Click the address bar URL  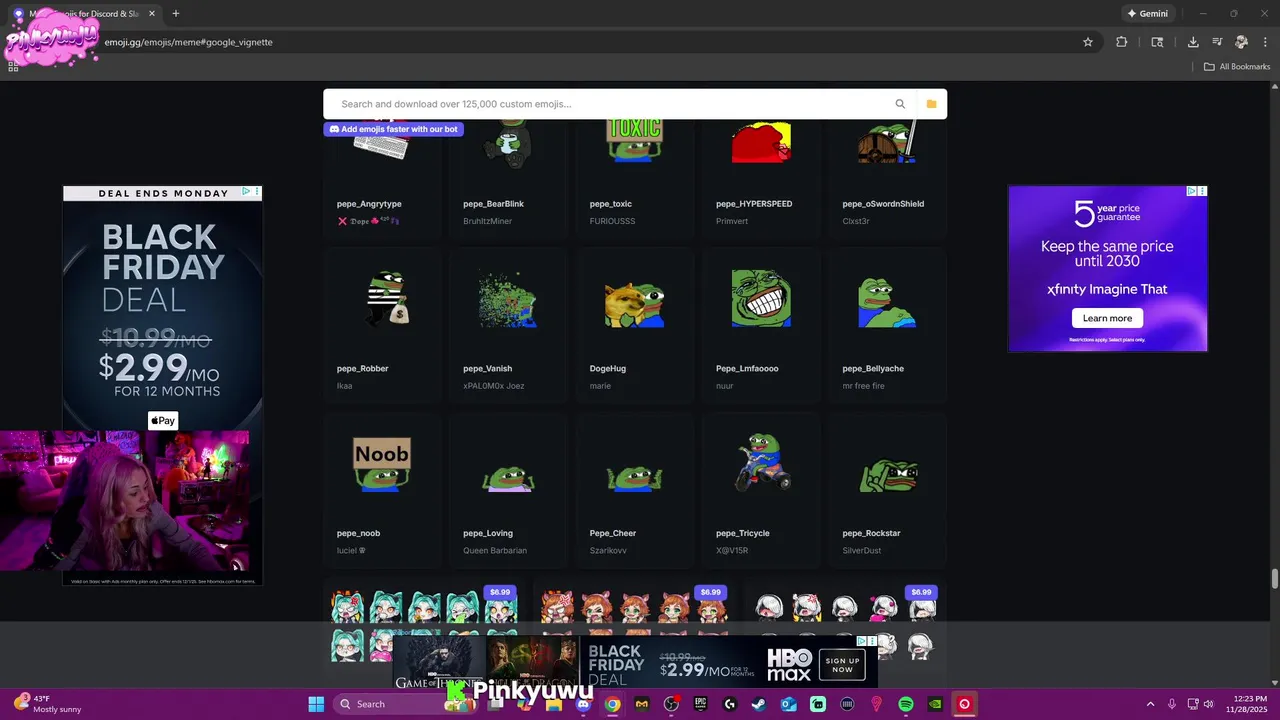pos(189,42)
